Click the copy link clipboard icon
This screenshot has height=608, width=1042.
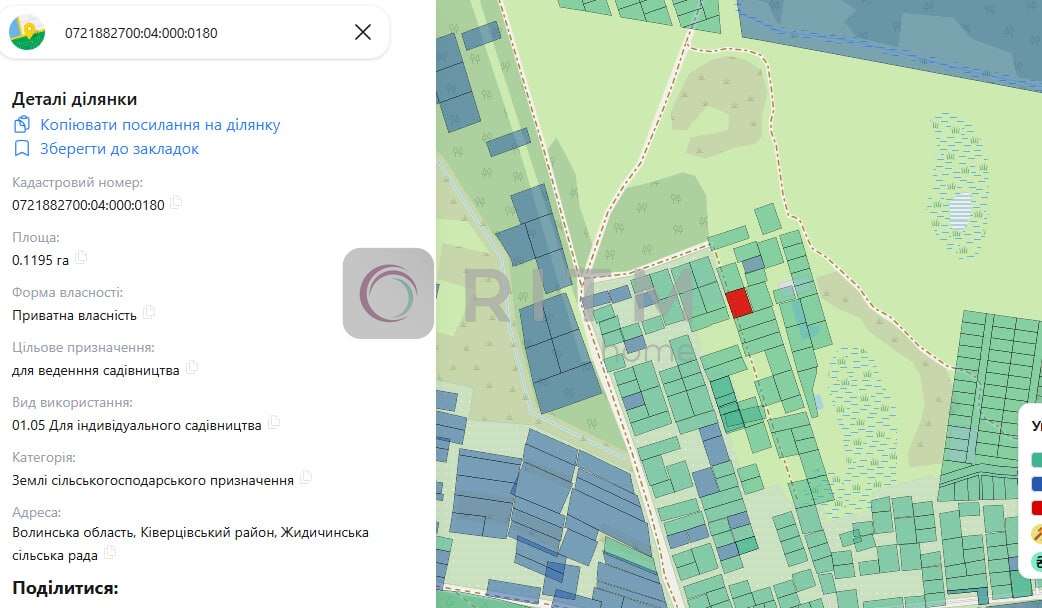pos(22,125)
